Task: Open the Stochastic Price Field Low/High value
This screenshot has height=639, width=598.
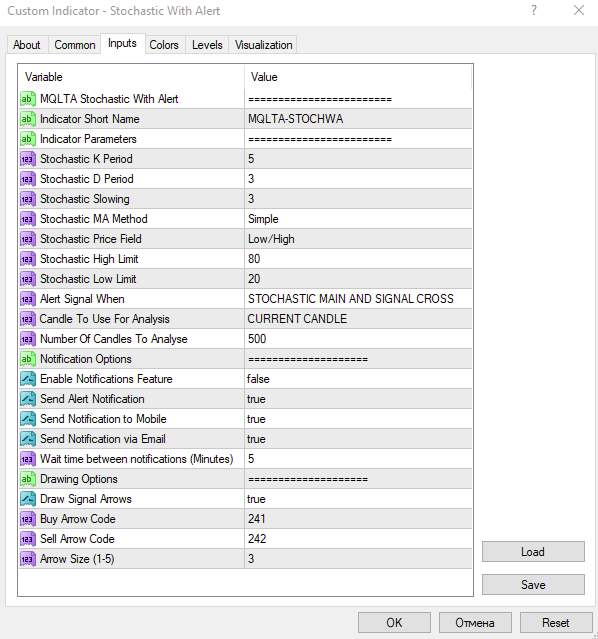Action: tap(358, 239)
